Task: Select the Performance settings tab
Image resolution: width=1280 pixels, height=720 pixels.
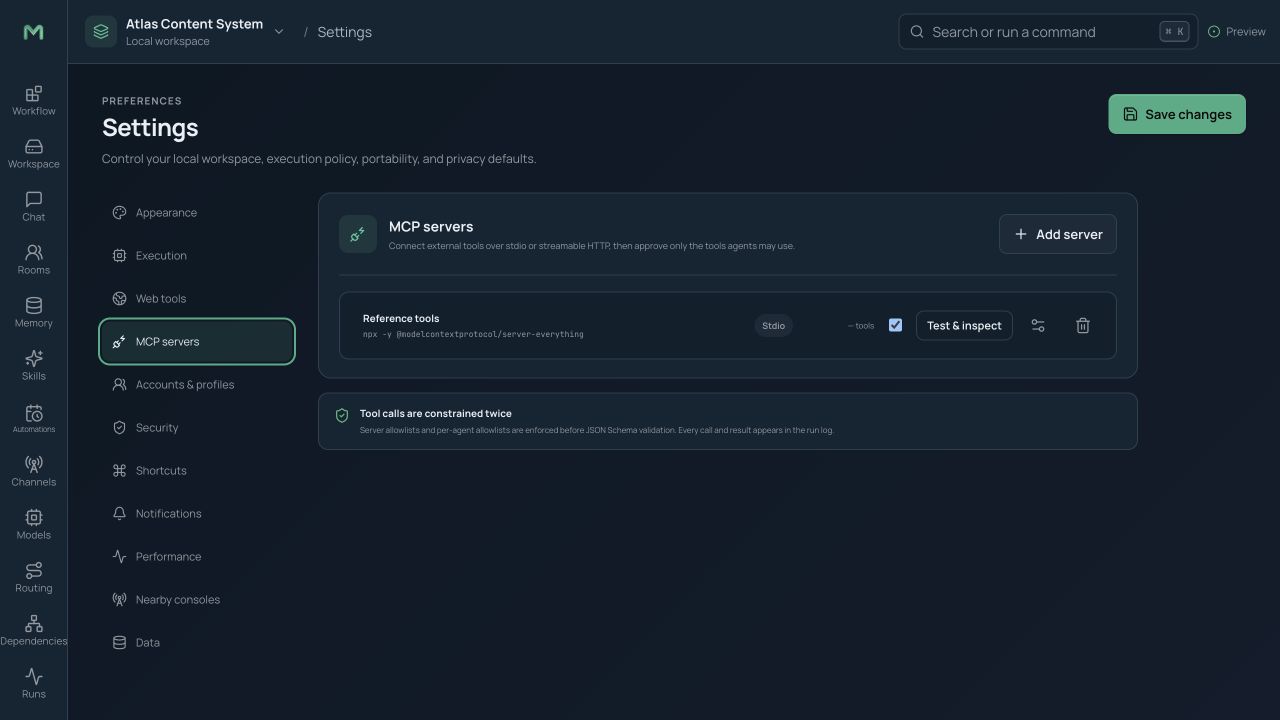Action: 197,557
